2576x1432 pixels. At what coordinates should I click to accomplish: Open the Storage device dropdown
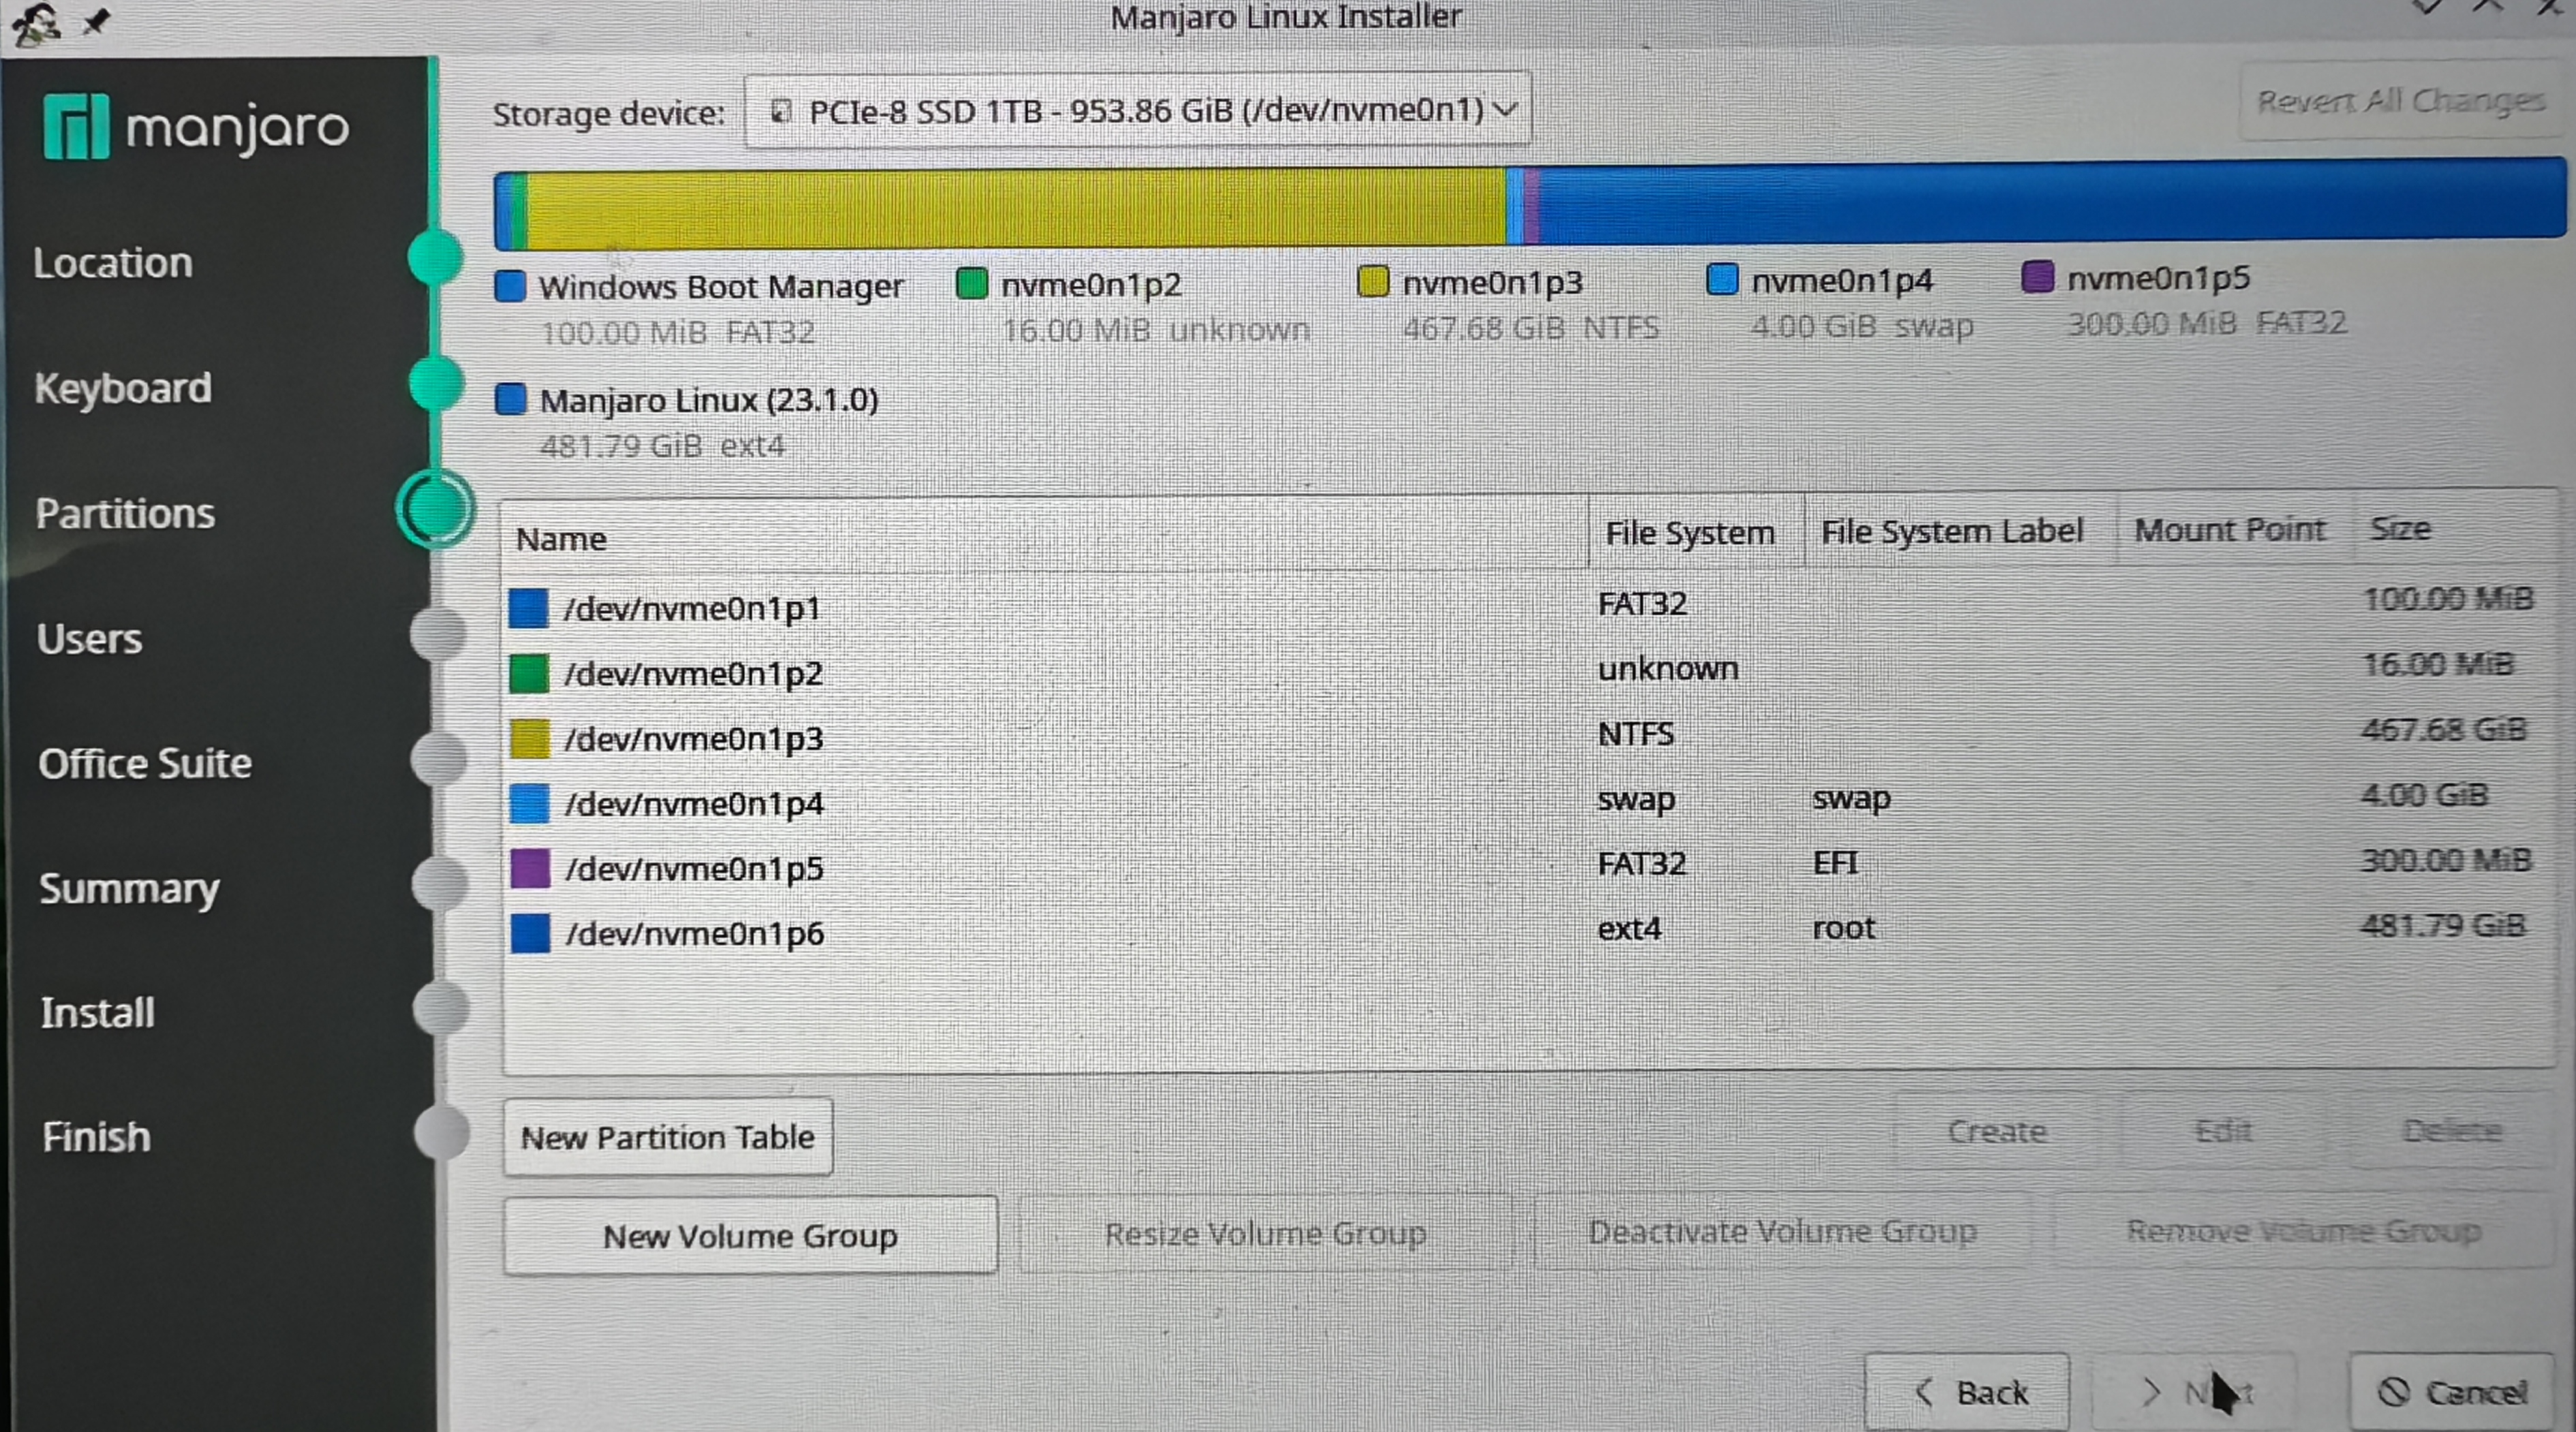1137,110
